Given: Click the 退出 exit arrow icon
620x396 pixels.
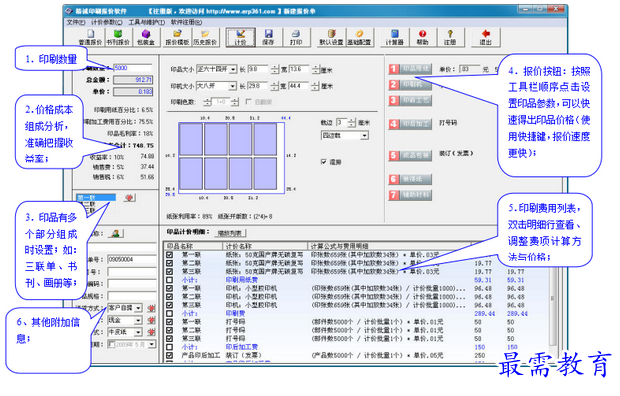Looking at the screenshot, I should tap(486, 37).
